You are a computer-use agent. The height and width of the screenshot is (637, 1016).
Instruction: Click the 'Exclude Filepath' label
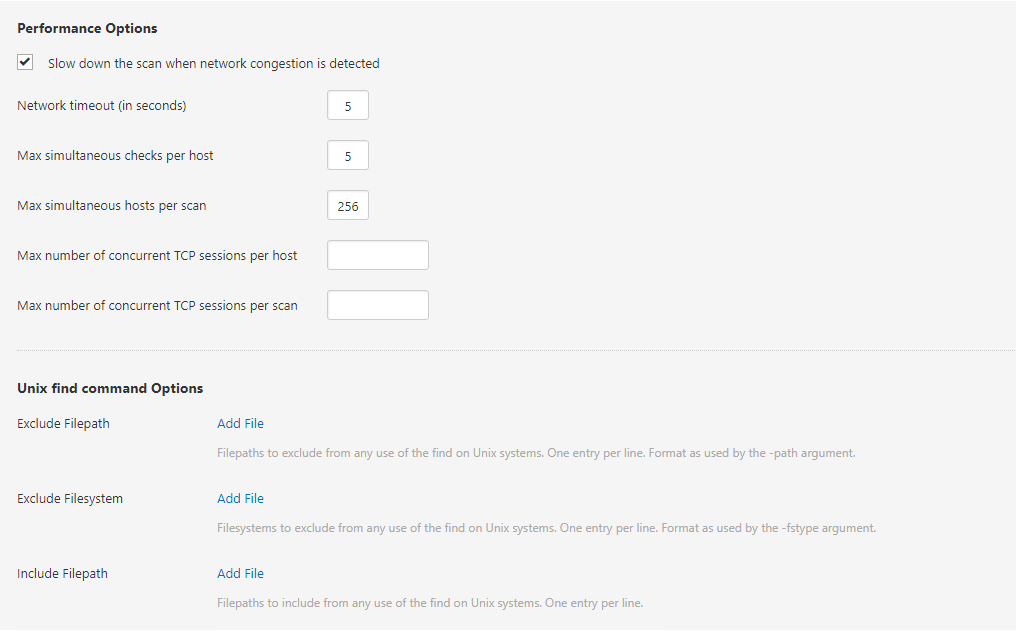coord(64,424)
